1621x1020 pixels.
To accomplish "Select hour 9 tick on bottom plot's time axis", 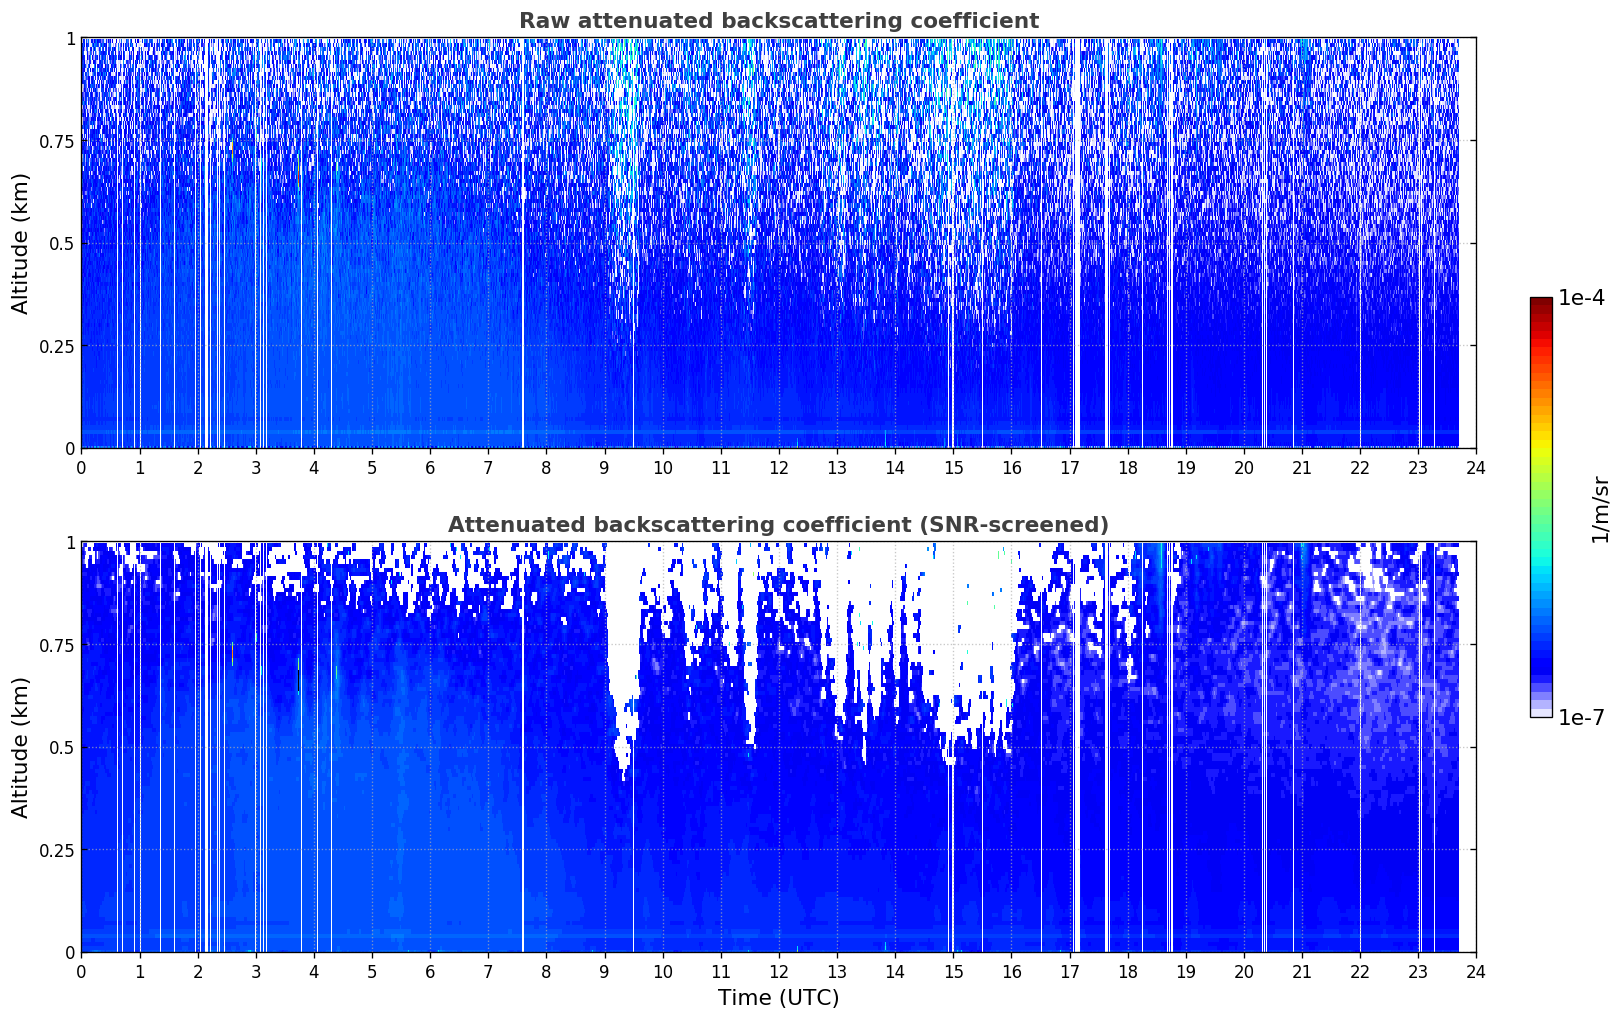I will 604,971.
